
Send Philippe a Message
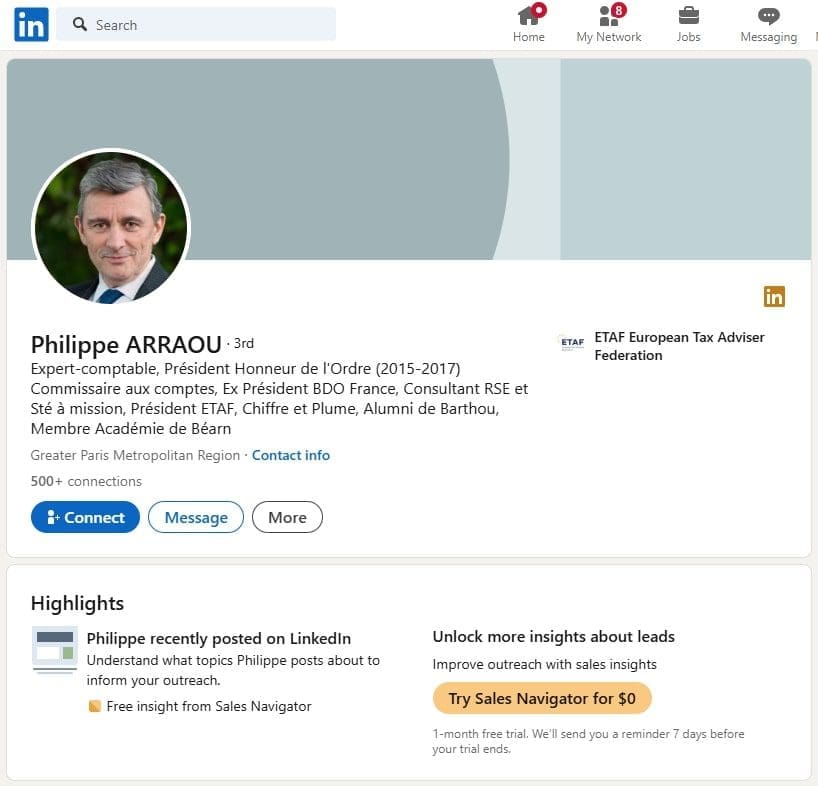pyautogui.click(x=195, y=517)
